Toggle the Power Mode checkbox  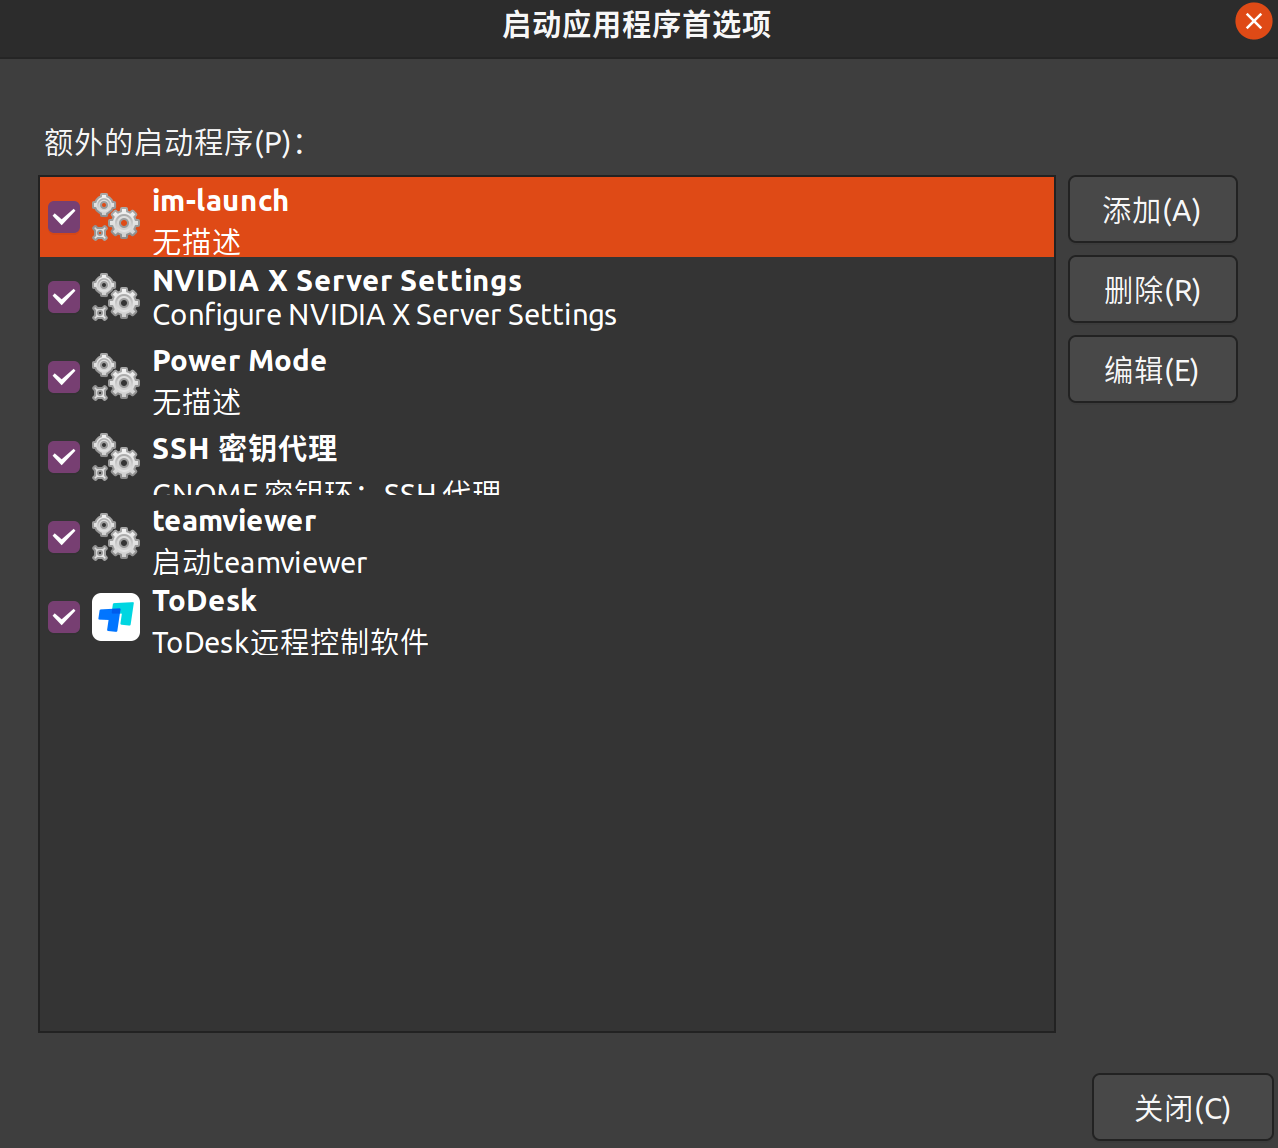[x=64, y=377]
